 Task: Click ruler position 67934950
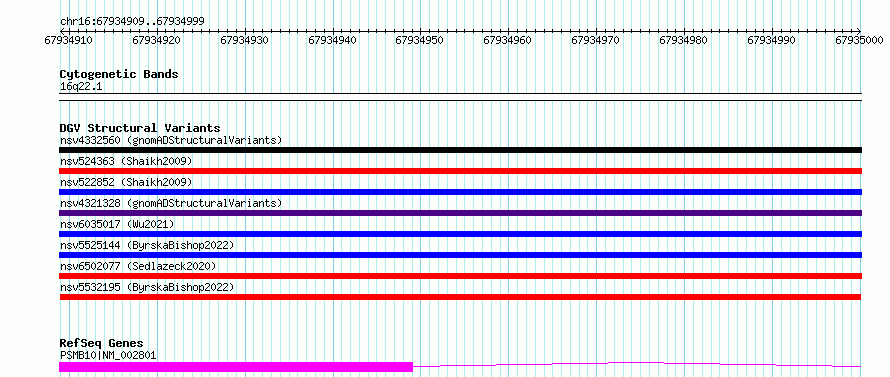tap(420, 40)
